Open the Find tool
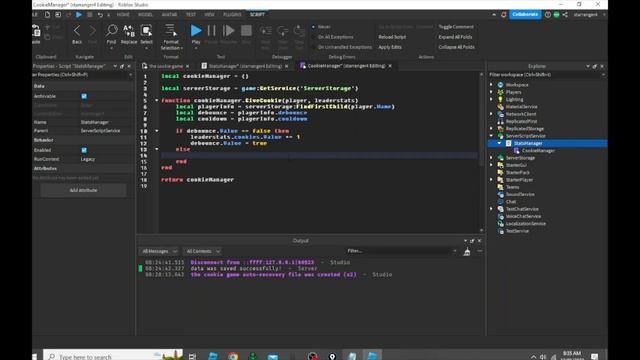This screenshot has height=360, width=640. coord(111,31)
